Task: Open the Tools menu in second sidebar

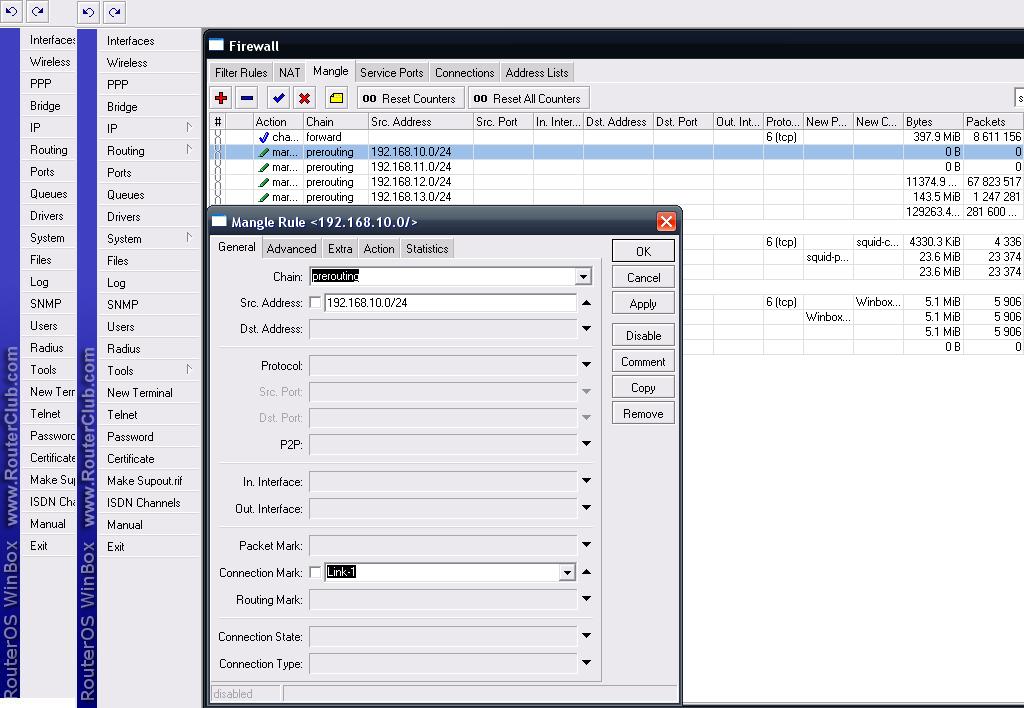Action: coord(148,370)
